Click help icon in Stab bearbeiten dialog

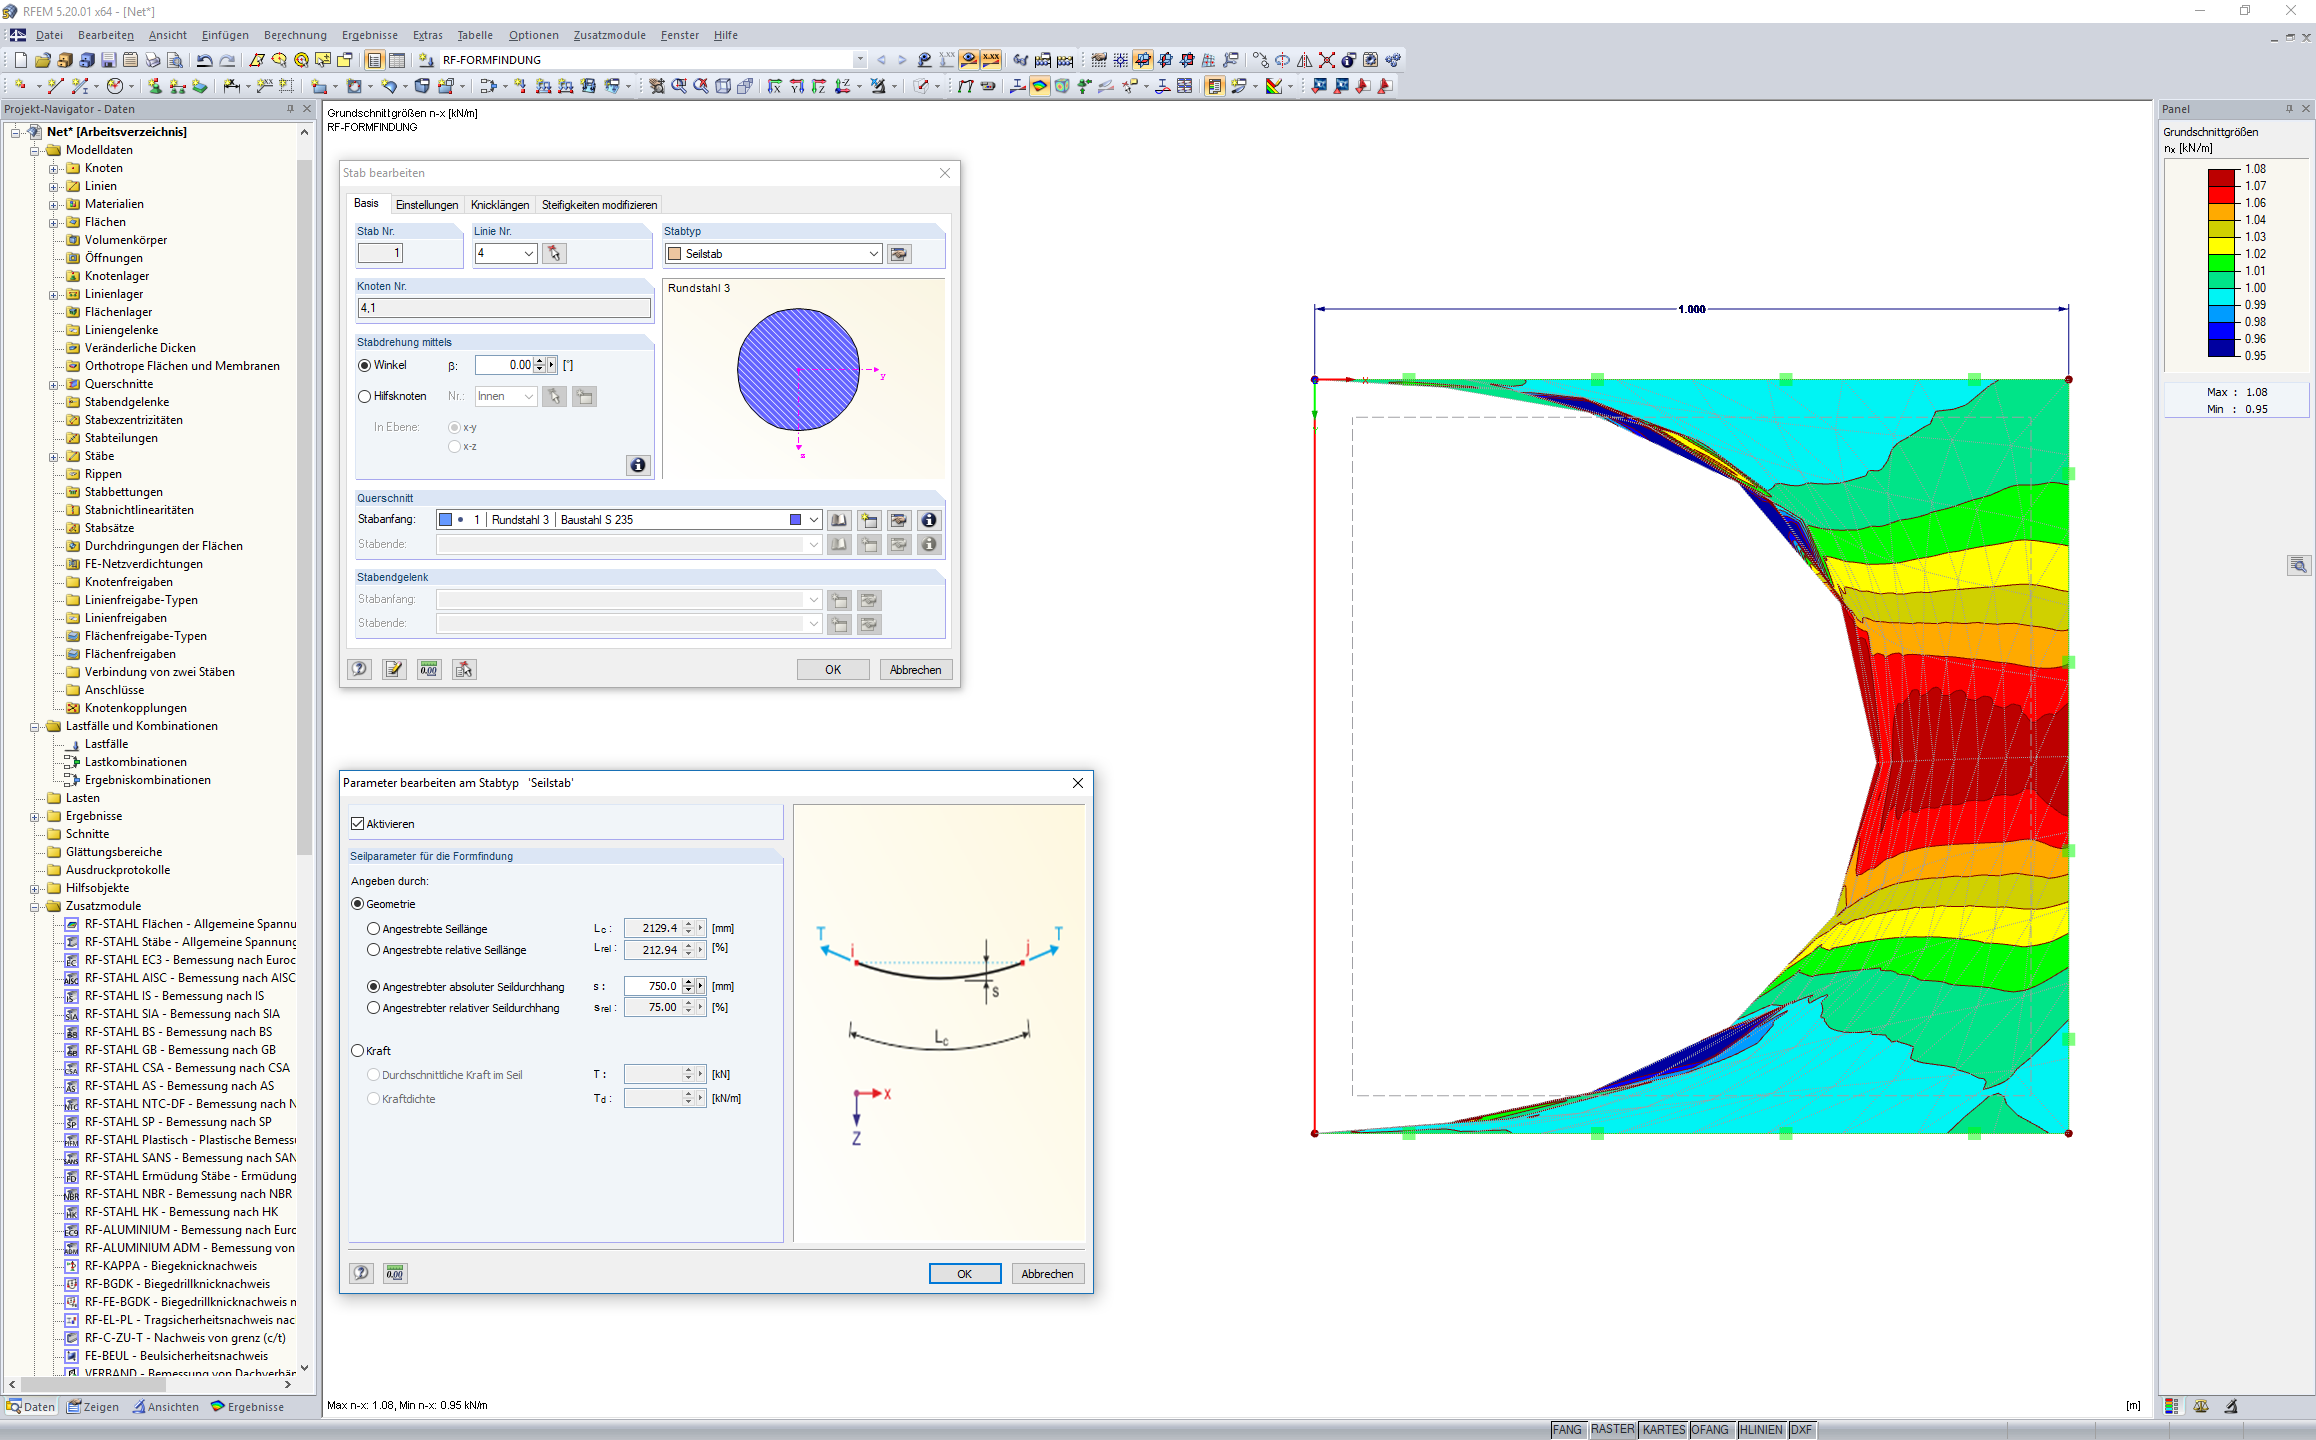point(360,669)
